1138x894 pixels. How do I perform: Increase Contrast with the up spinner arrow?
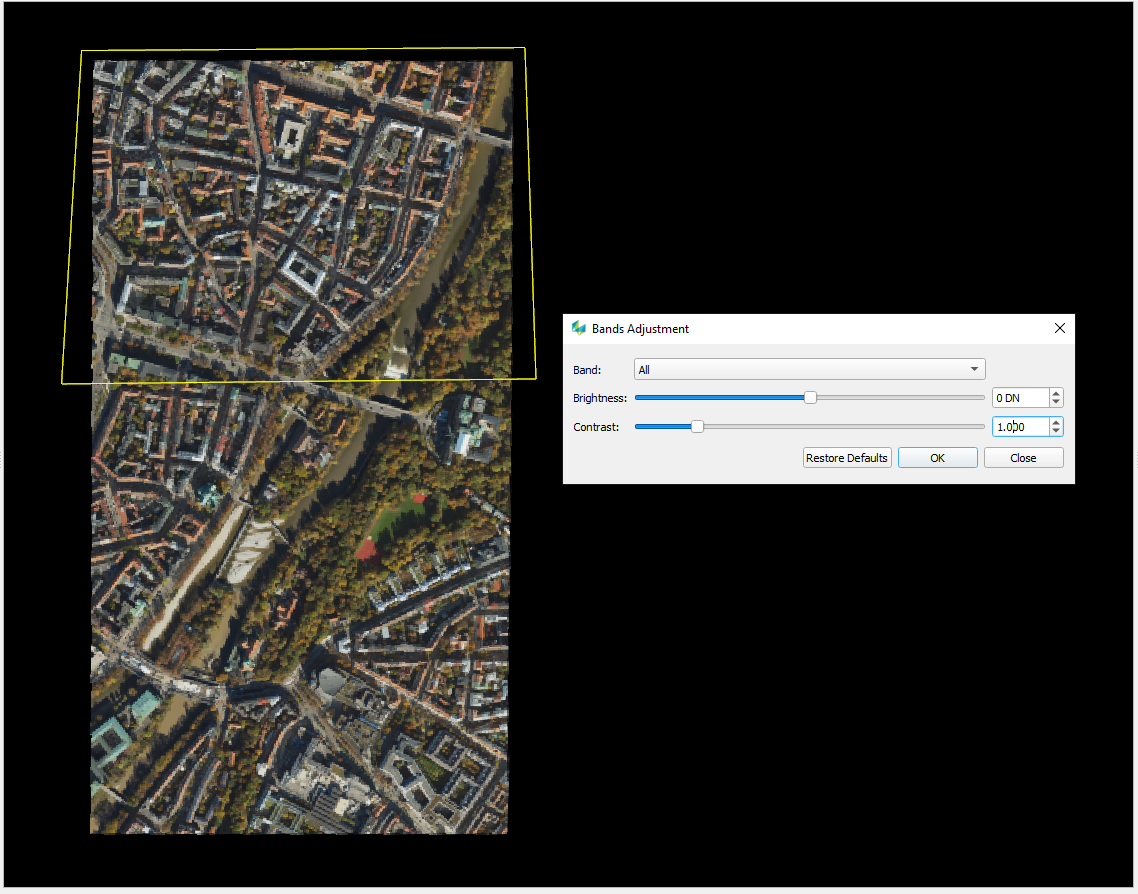coord(1056,422)
